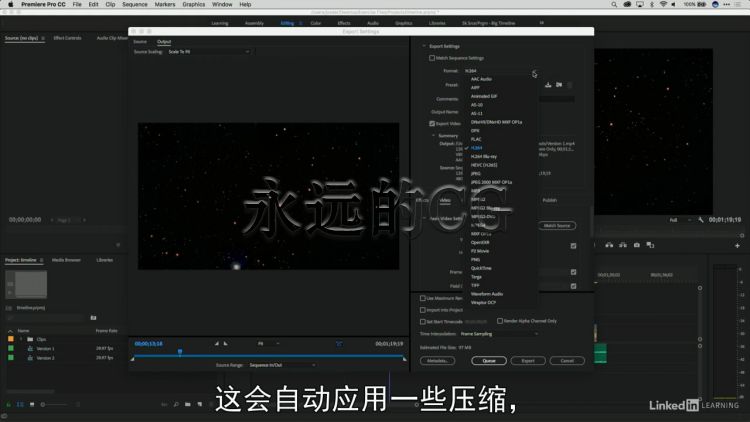Screen dimensions: 750x422
Task: Open the Program Monitor wrench settings icon
Action: (701, 220)
